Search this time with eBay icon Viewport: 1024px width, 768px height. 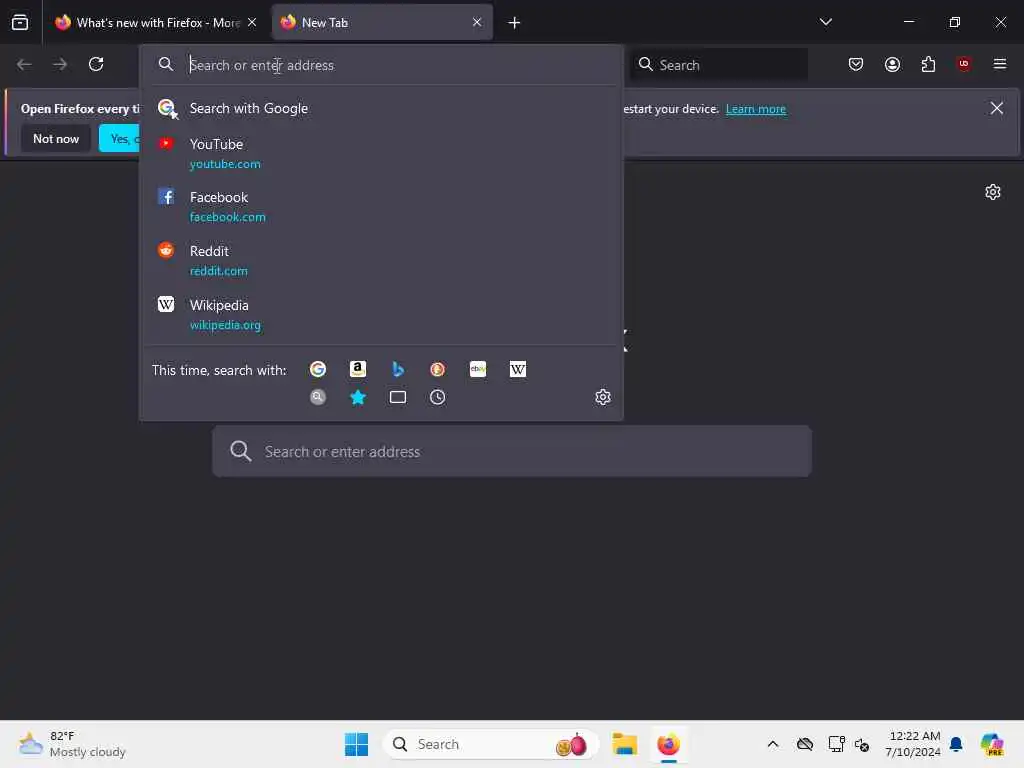(478, 370)
